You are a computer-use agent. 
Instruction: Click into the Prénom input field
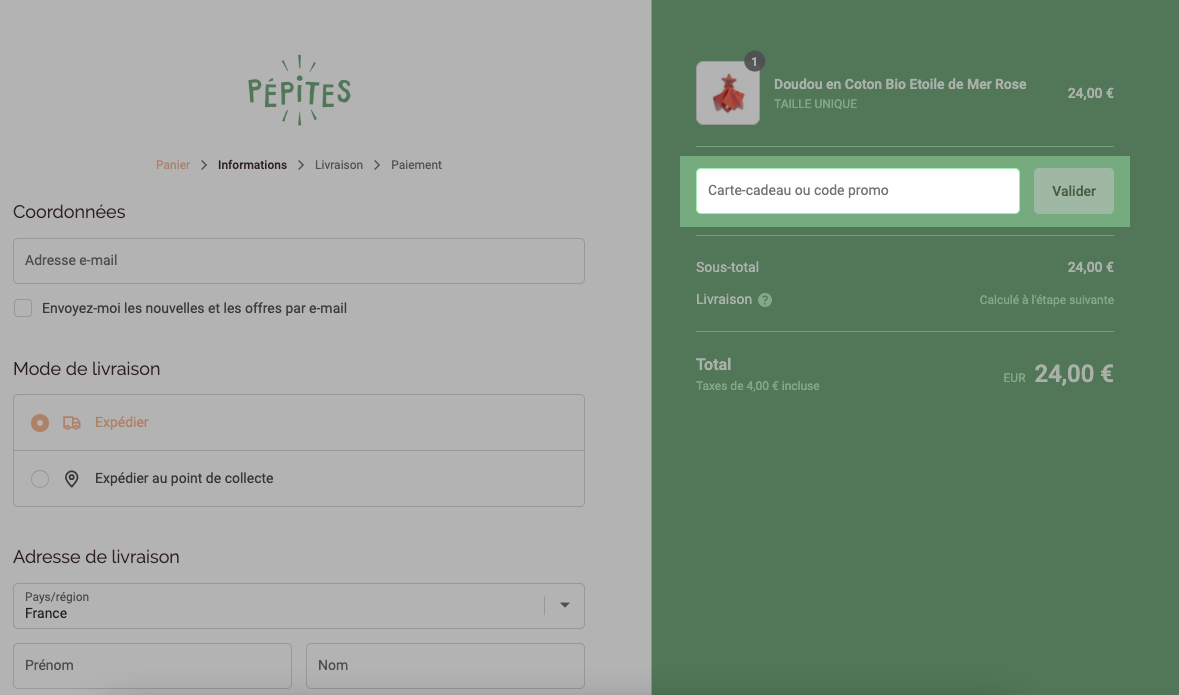tap(152, 666)
